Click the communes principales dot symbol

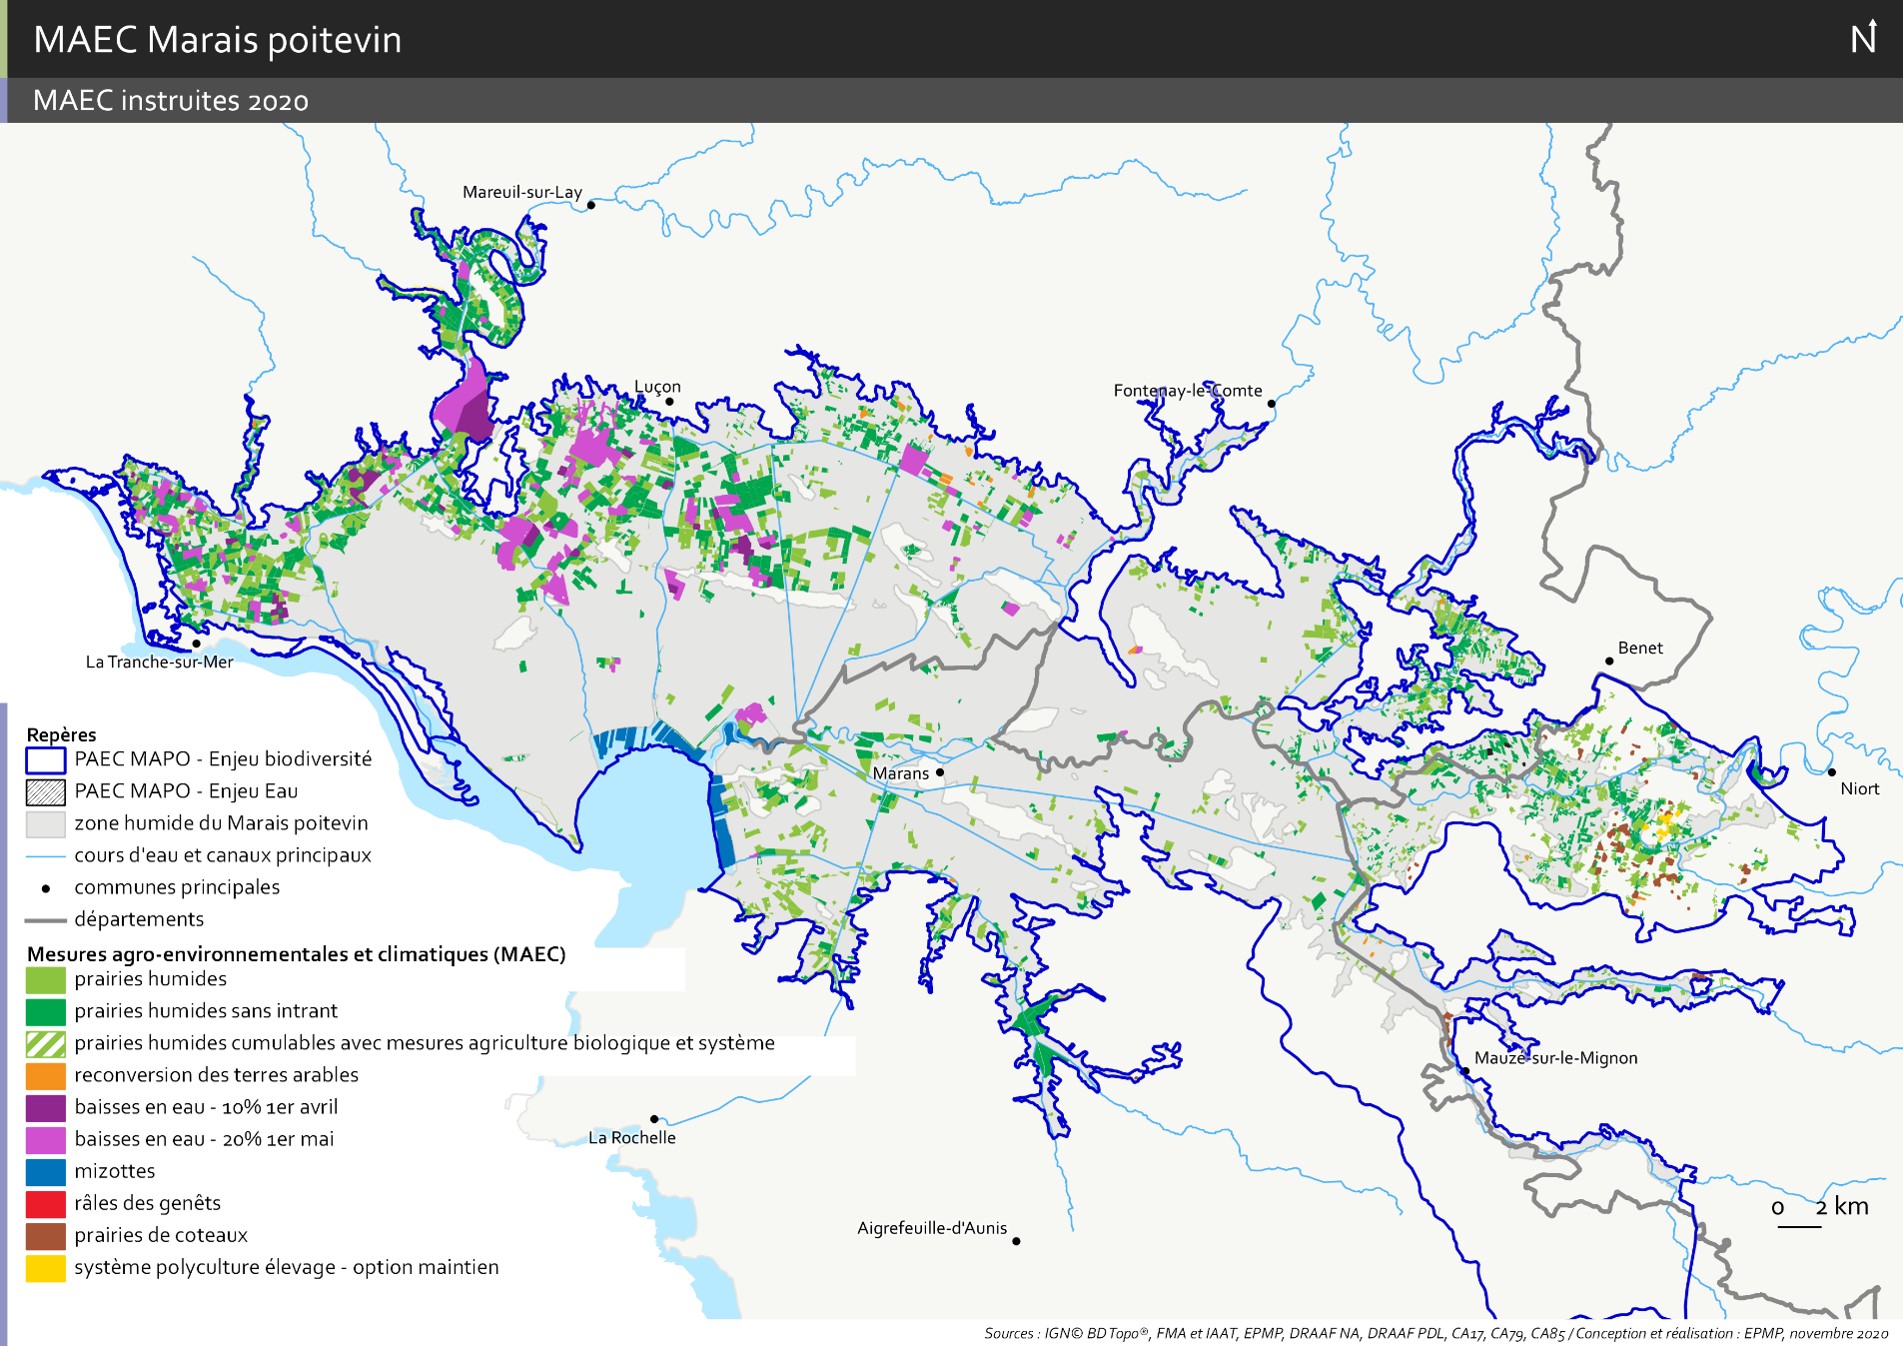(x=46, y=888)
